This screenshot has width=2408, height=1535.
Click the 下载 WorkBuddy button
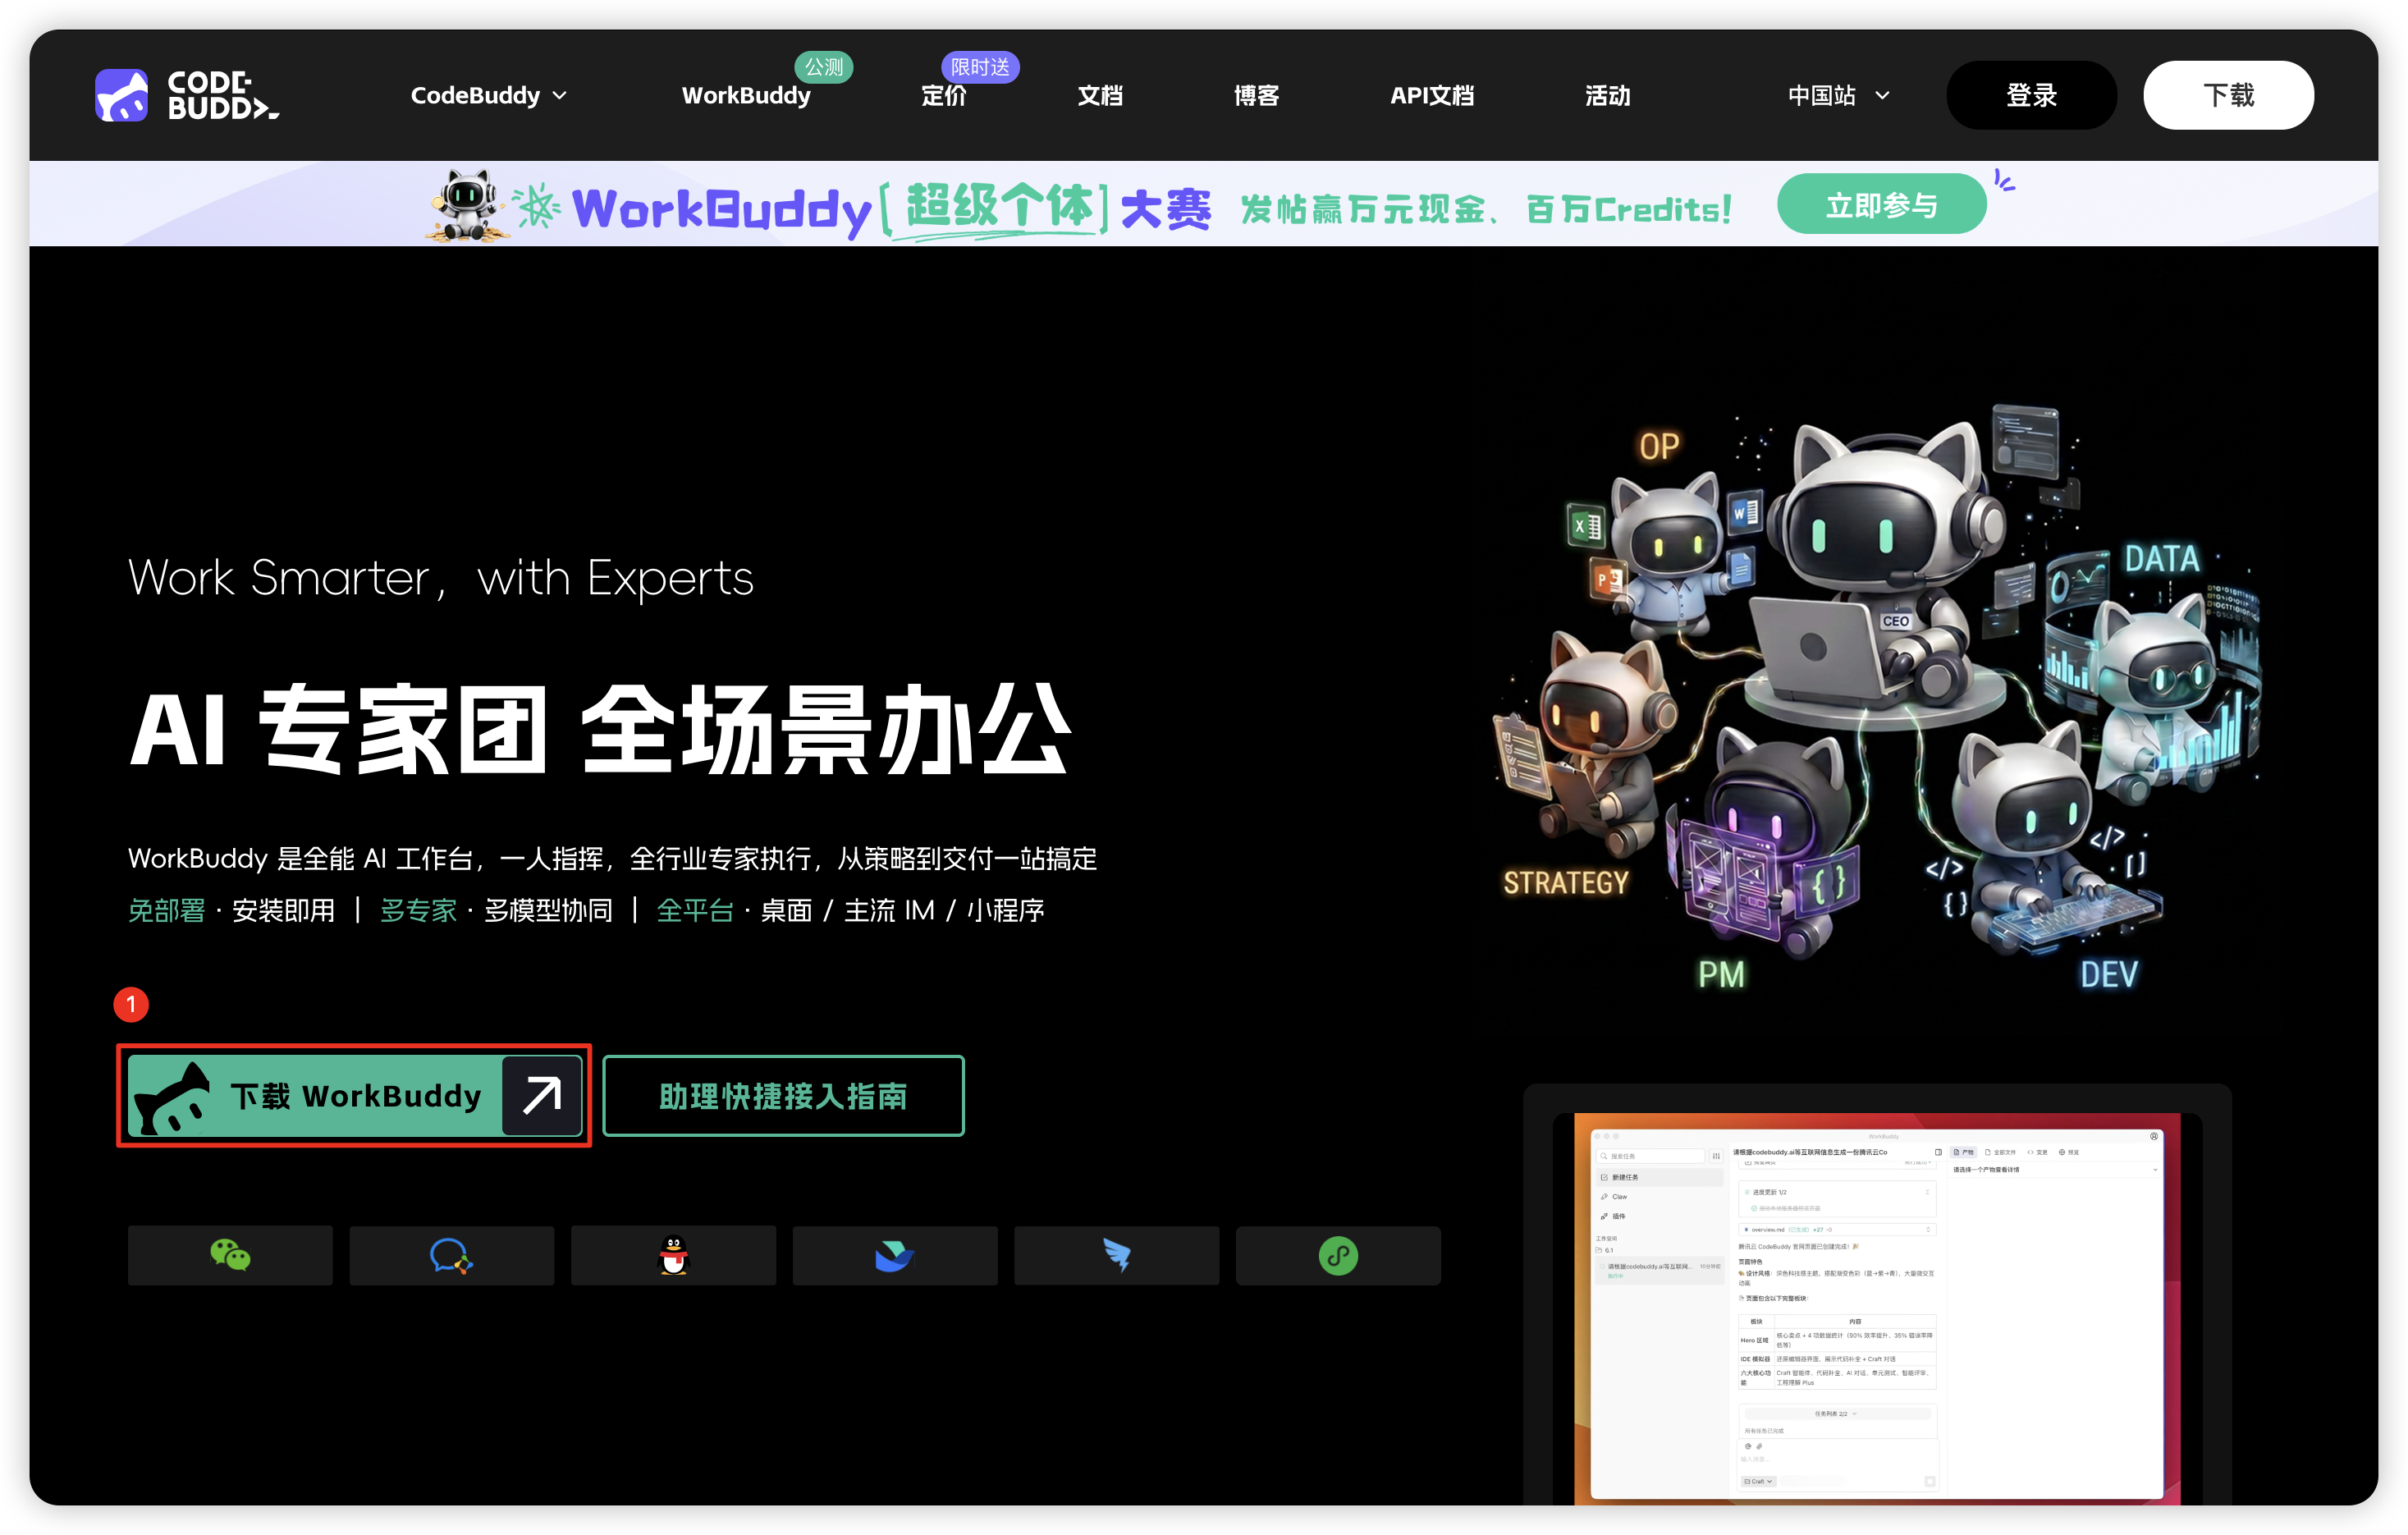355,1095
